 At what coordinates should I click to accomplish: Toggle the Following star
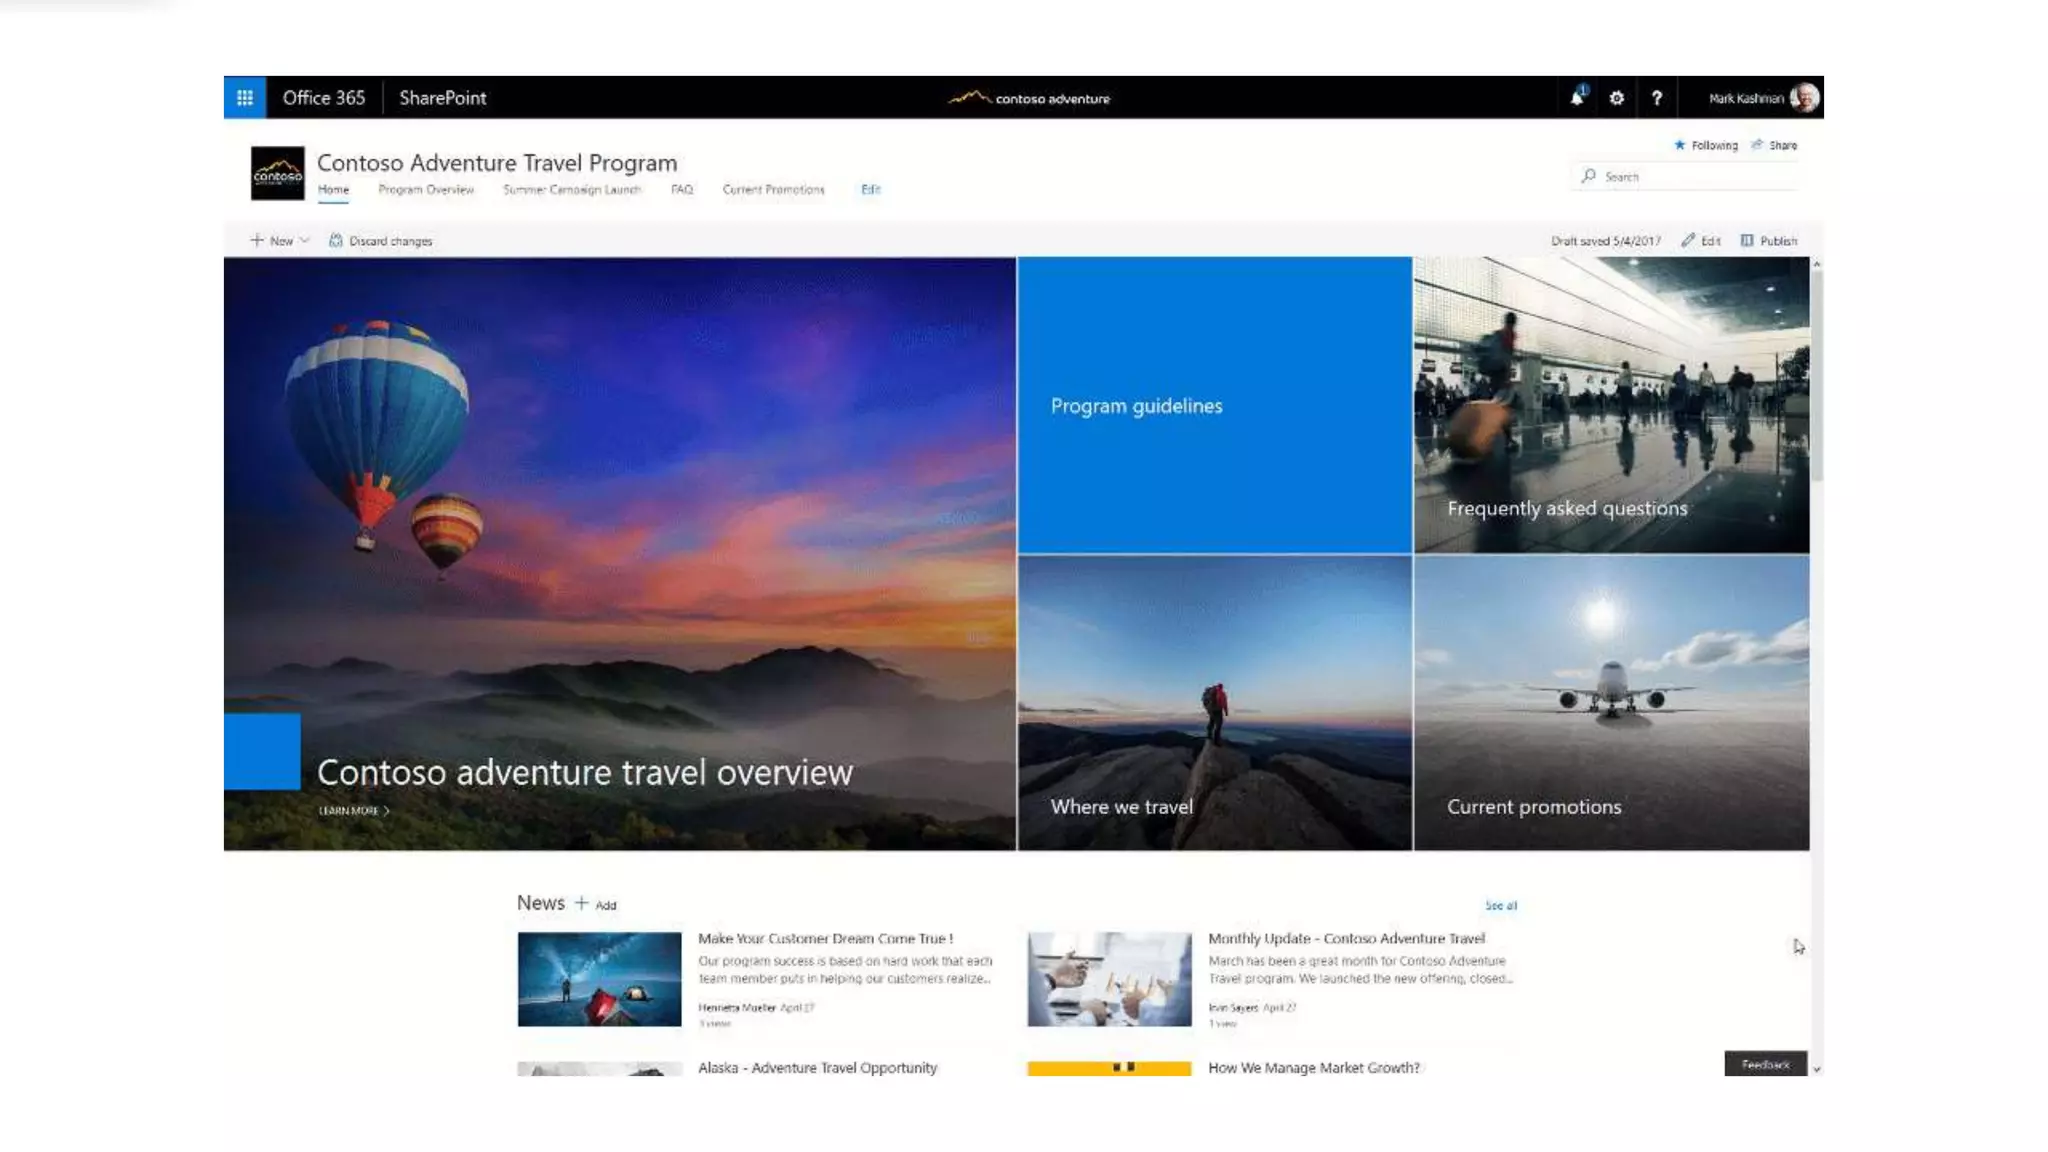1680,145
